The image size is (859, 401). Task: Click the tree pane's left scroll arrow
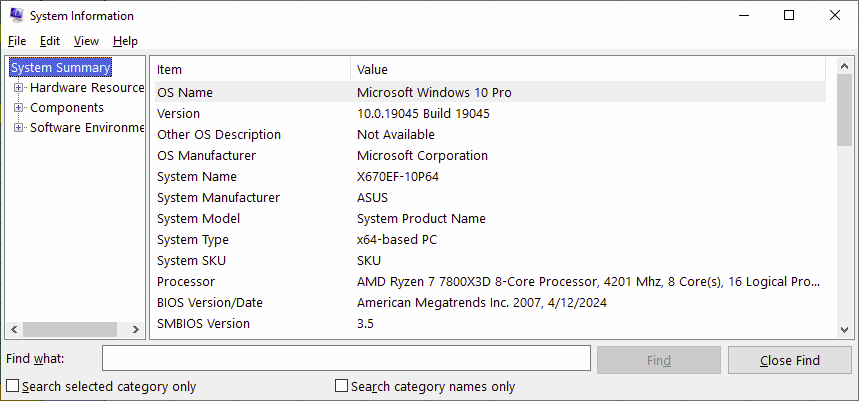(x=14, y=329)
